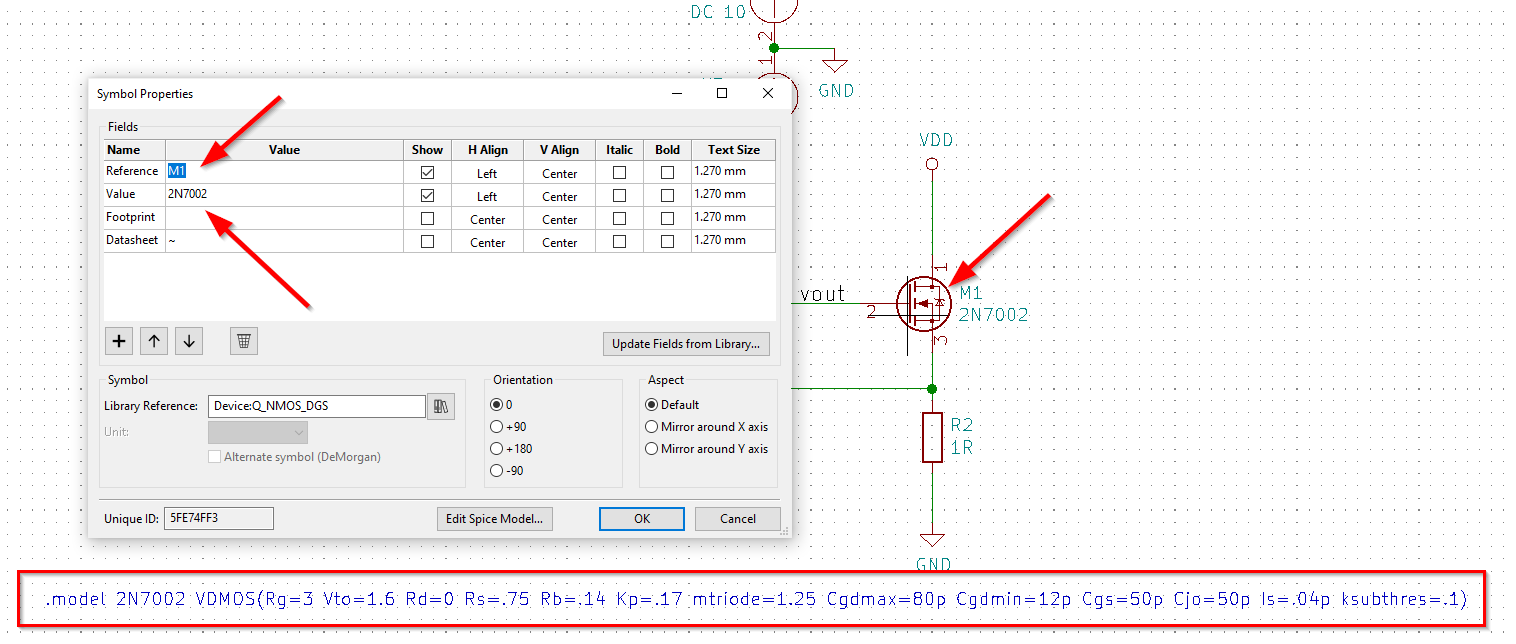1516x644 pixels.
Task: Click the add field plus button
Action: (x=119, y=341)
